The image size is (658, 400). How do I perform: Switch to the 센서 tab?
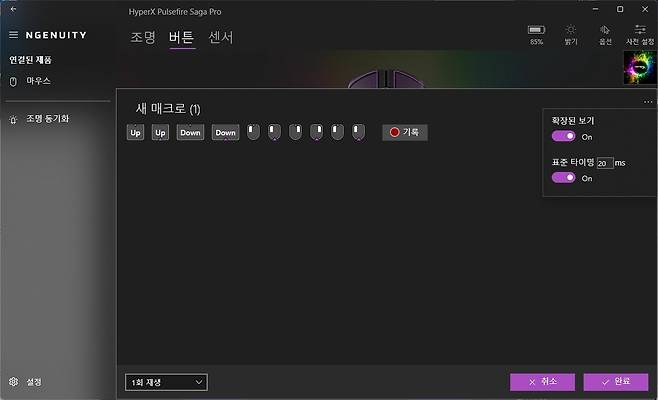pyautogui.click(x=220, y=38)
